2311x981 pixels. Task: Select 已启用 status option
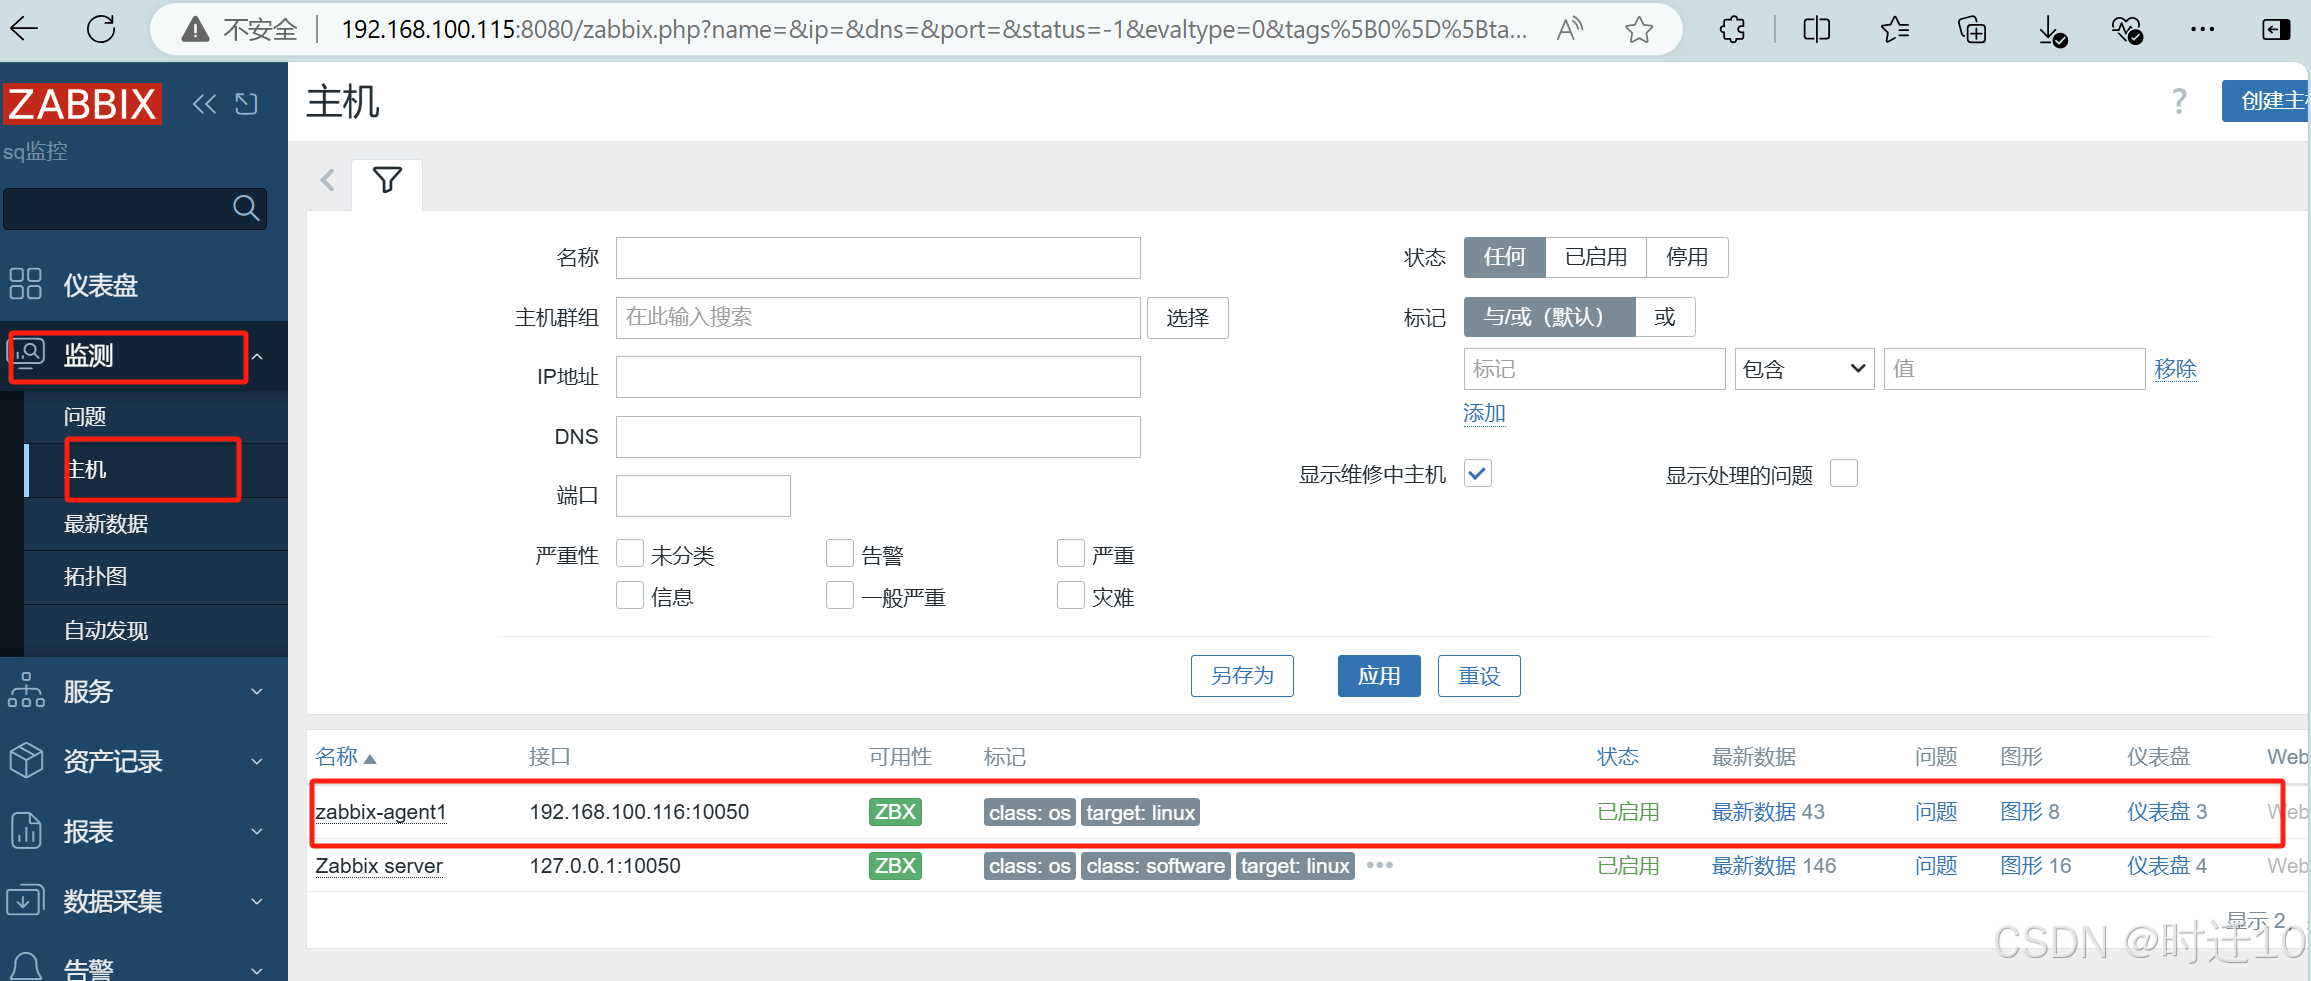[x=1596, y=257]
